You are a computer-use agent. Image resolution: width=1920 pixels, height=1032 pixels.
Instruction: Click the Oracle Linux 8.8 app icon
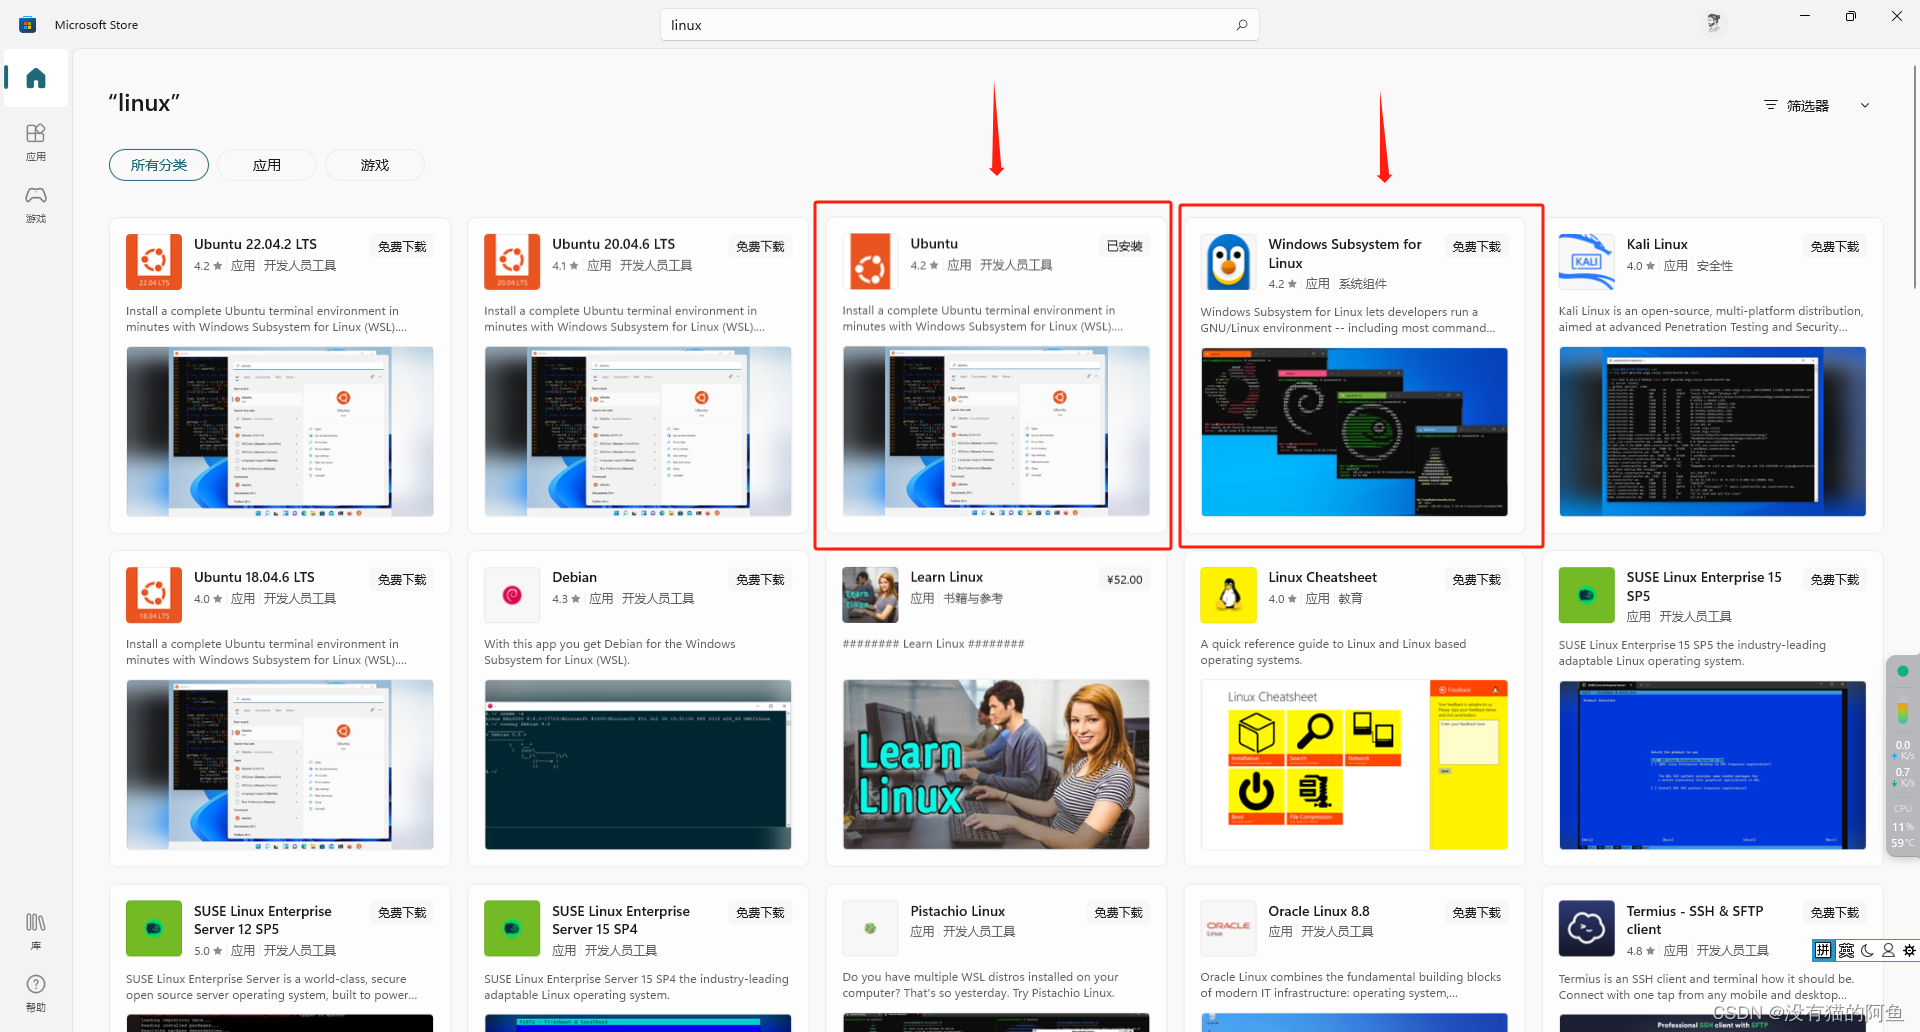pyautogui.click(x=1227, y=928)
